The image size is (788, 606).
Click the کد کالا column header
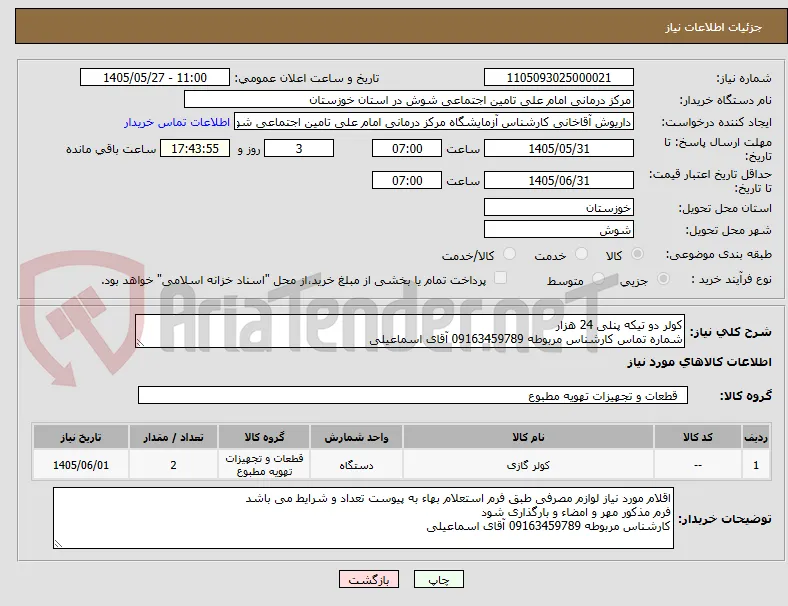tap(698, 437)
